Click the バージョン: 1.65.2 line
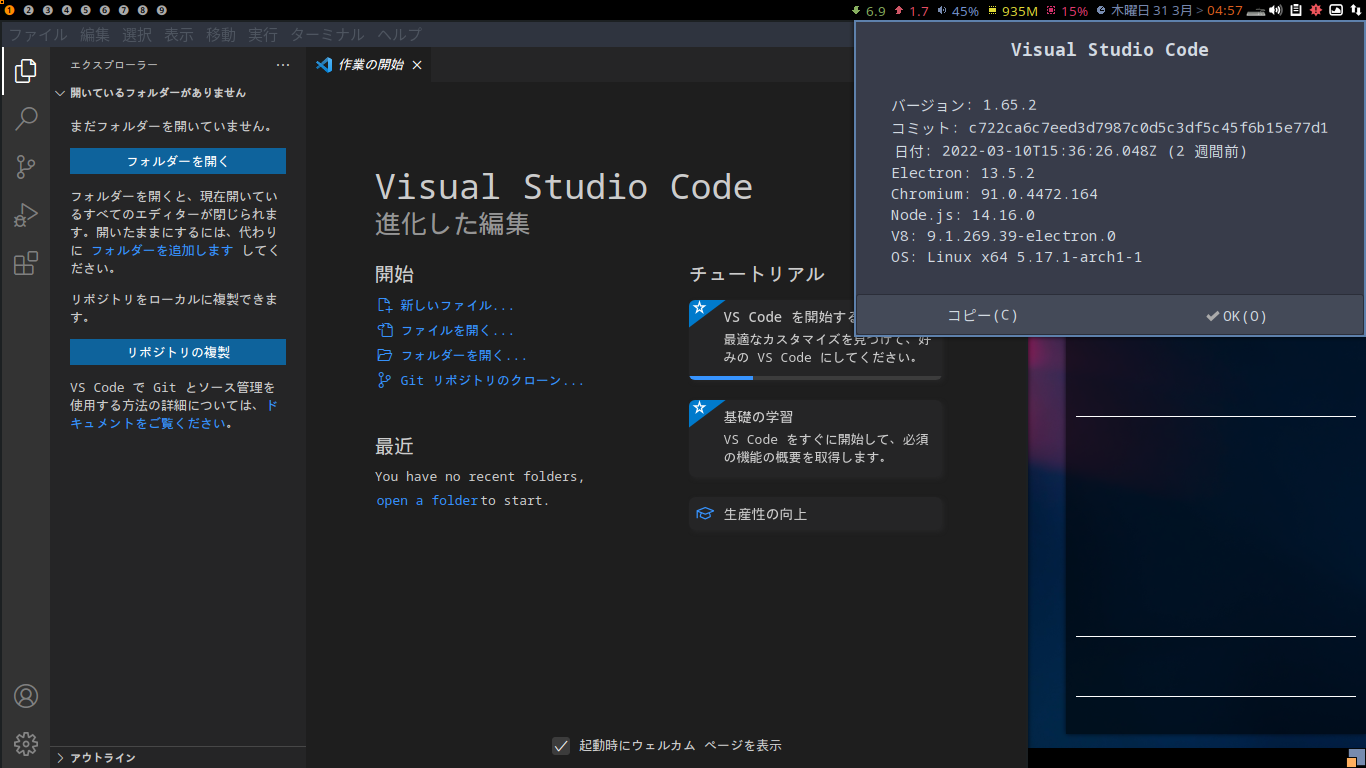This screenshot has height=768, width=1366. (x=964, y=105)
